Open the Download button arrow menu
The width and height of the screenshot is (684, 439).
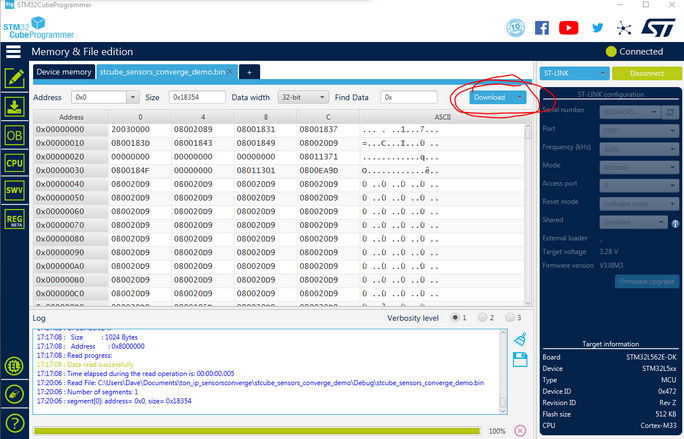(520, 97)
